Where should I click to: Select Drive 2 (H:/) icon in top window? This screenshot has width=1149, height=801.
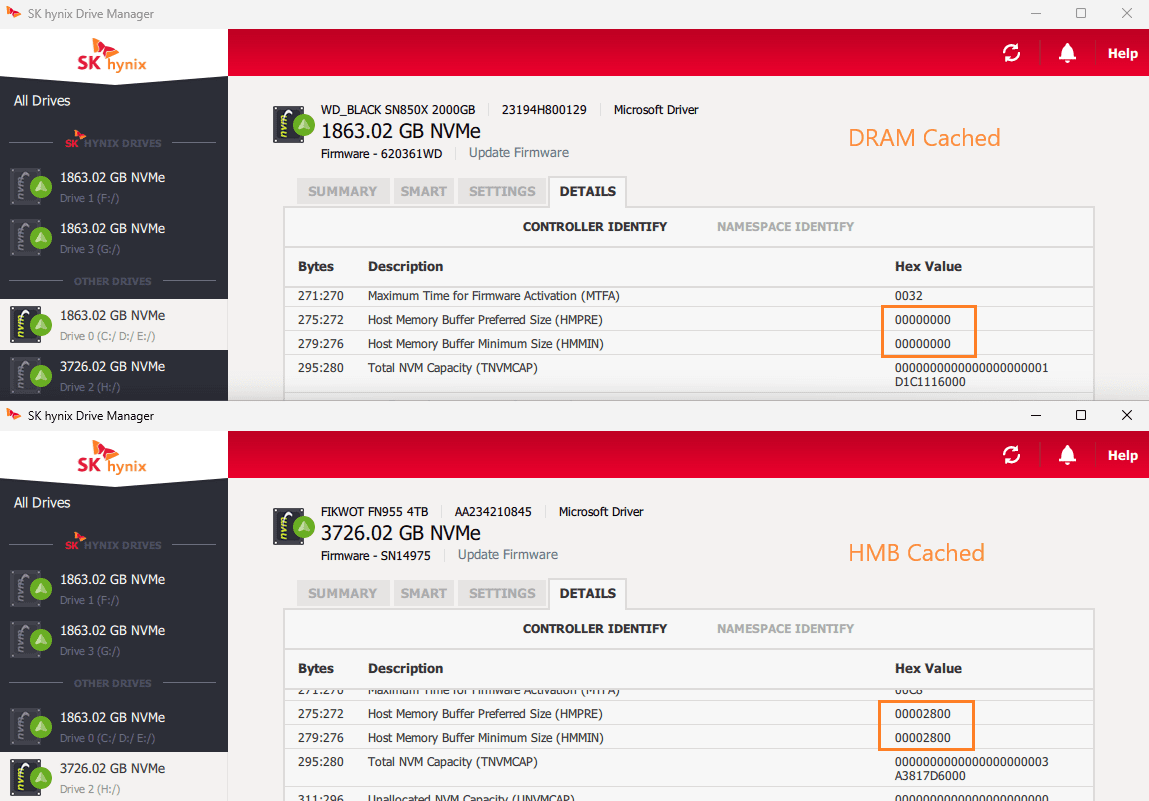pyautogui.click(x=29, y=375)
